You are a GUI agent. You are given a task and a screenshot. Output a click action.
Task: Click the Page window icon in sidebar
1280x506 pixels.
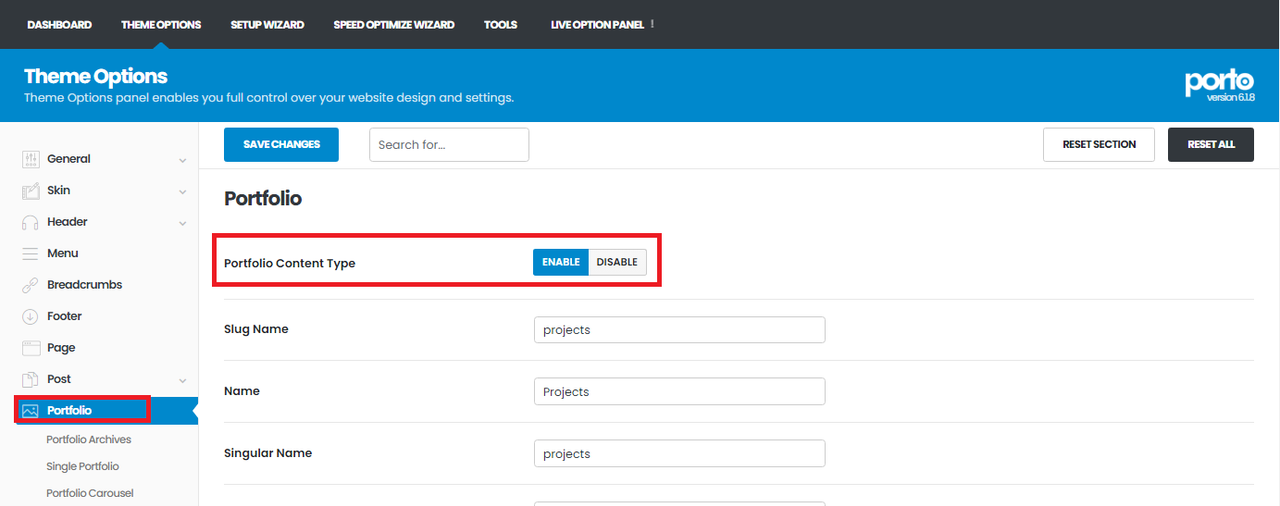[30, 348]
